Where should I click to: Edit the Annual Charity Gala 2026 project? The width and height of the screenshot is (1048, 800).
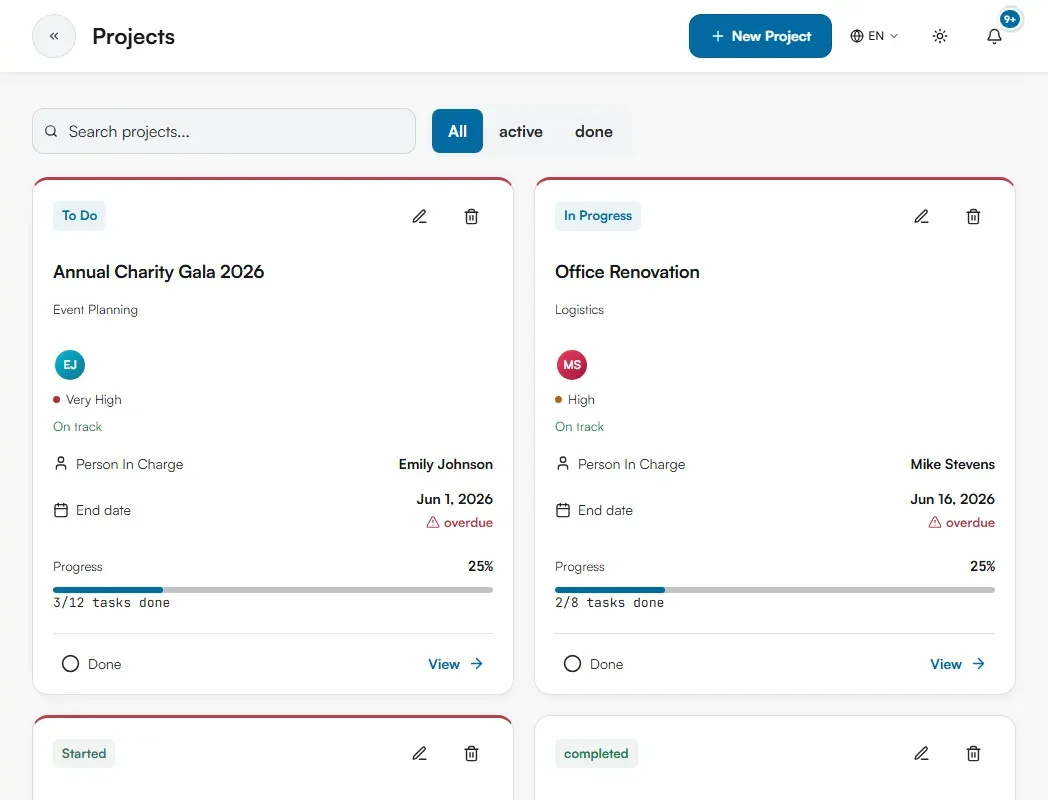point(419,217)
